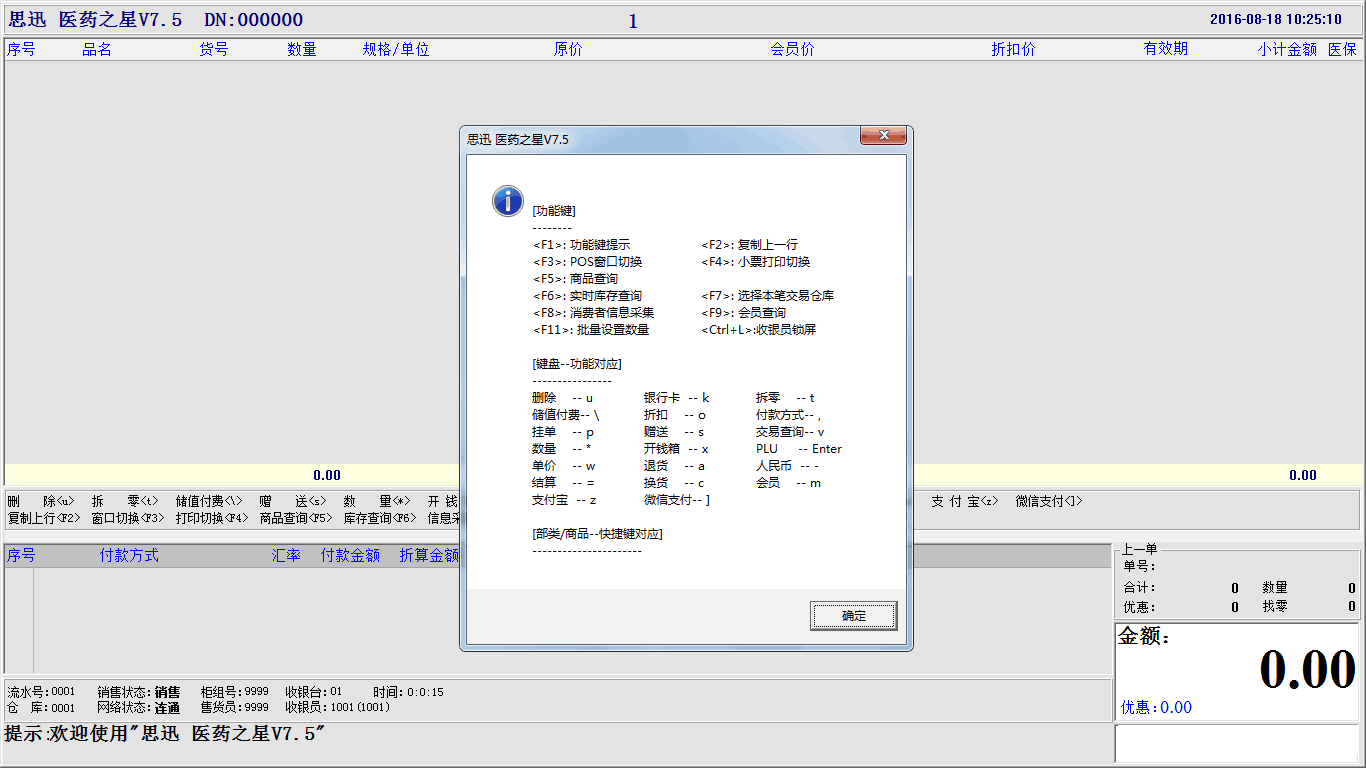Click the 确定 button in the dialog

853,616
